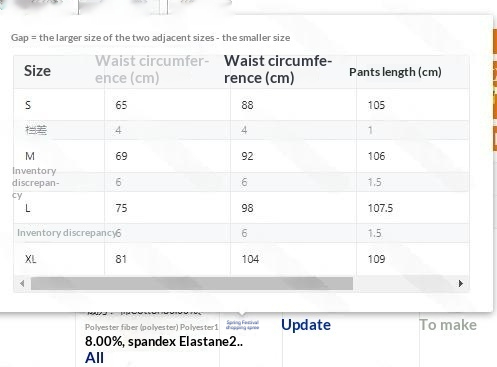Click the 档差 gap row label

[x=36, y=130]
